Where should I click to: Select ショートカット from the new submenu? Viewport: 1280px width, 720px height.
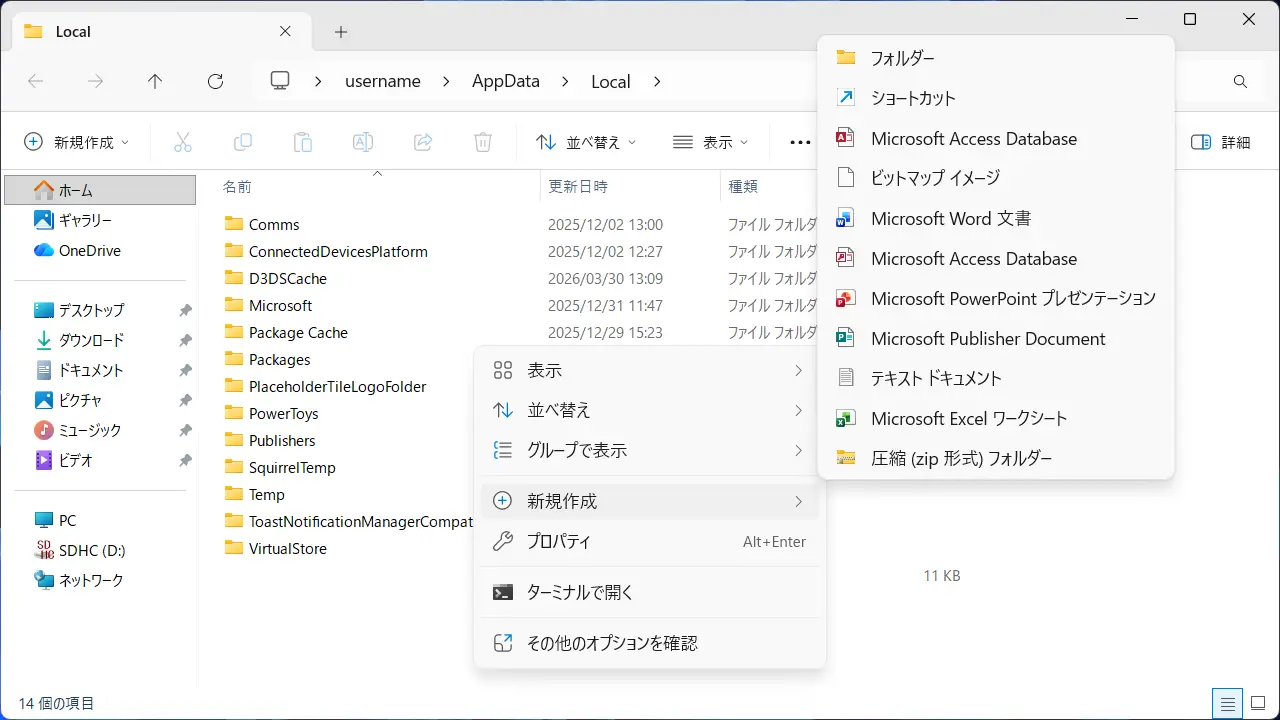[912, 98]
